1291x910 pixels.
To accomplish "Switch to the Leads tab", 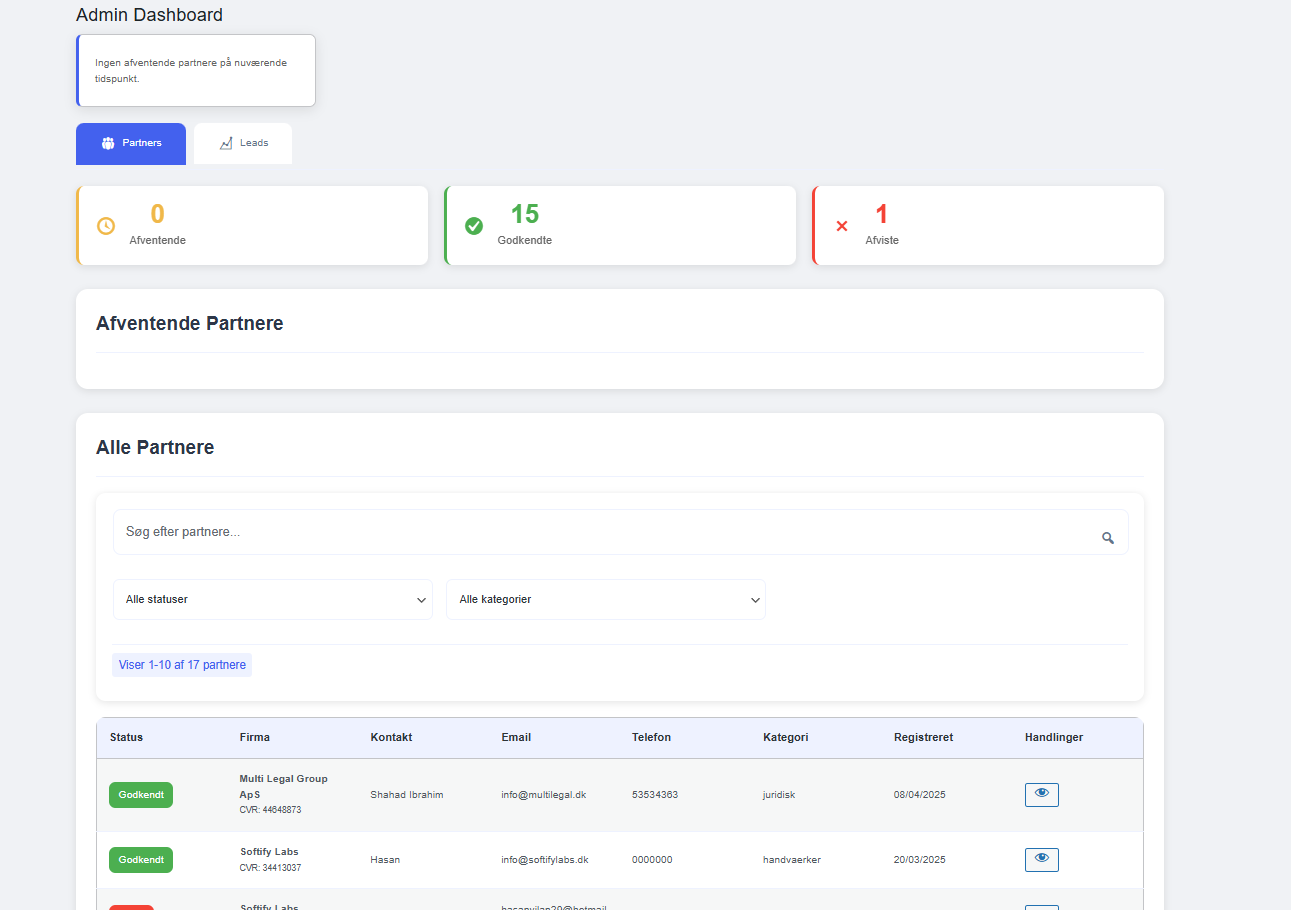I will (243, 144).
